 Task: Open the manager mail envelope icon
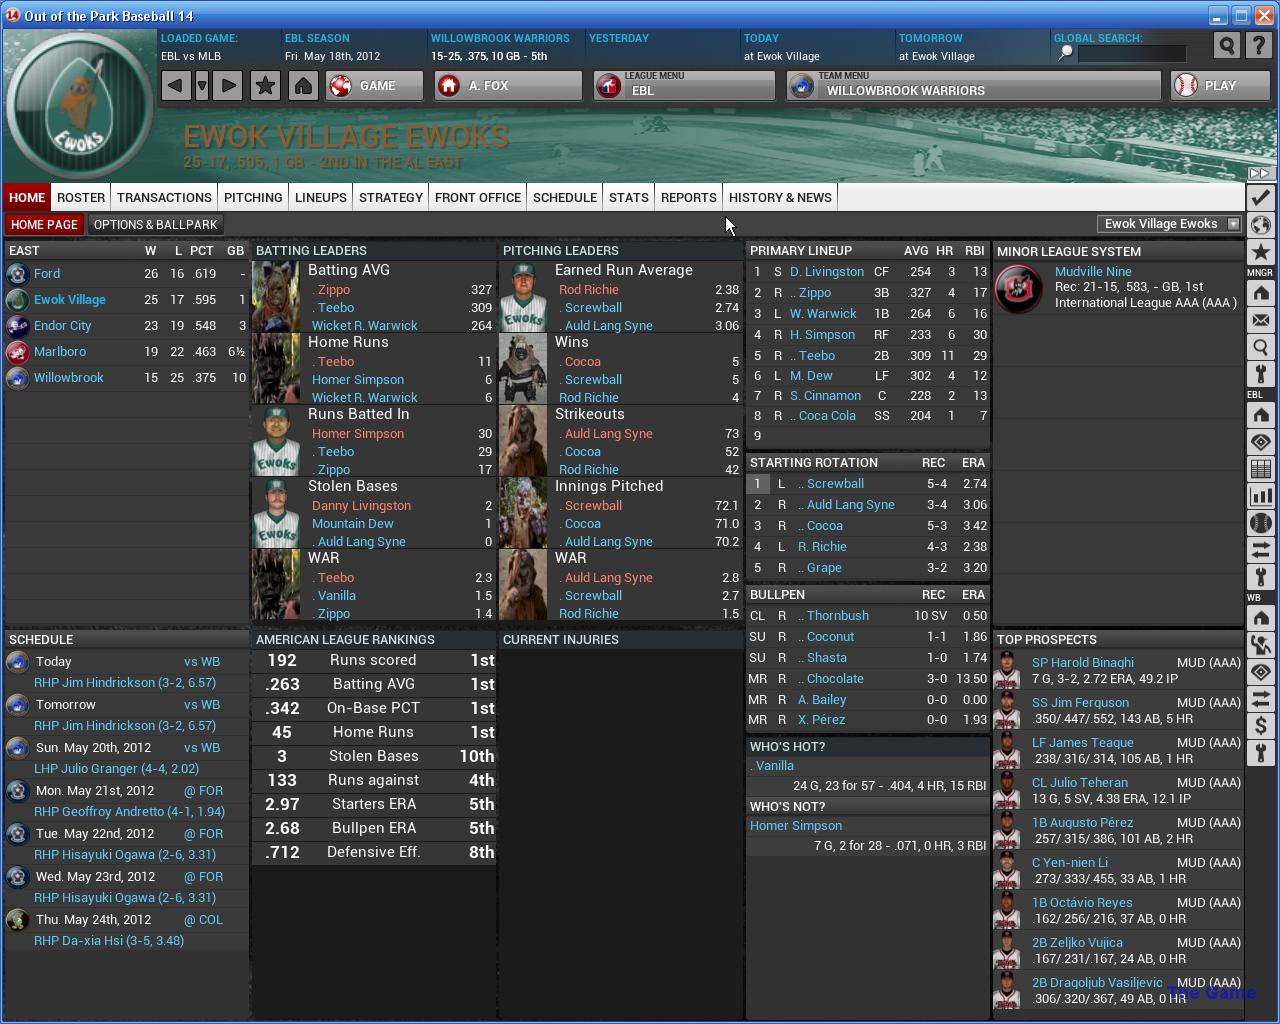pos(1260,321)
